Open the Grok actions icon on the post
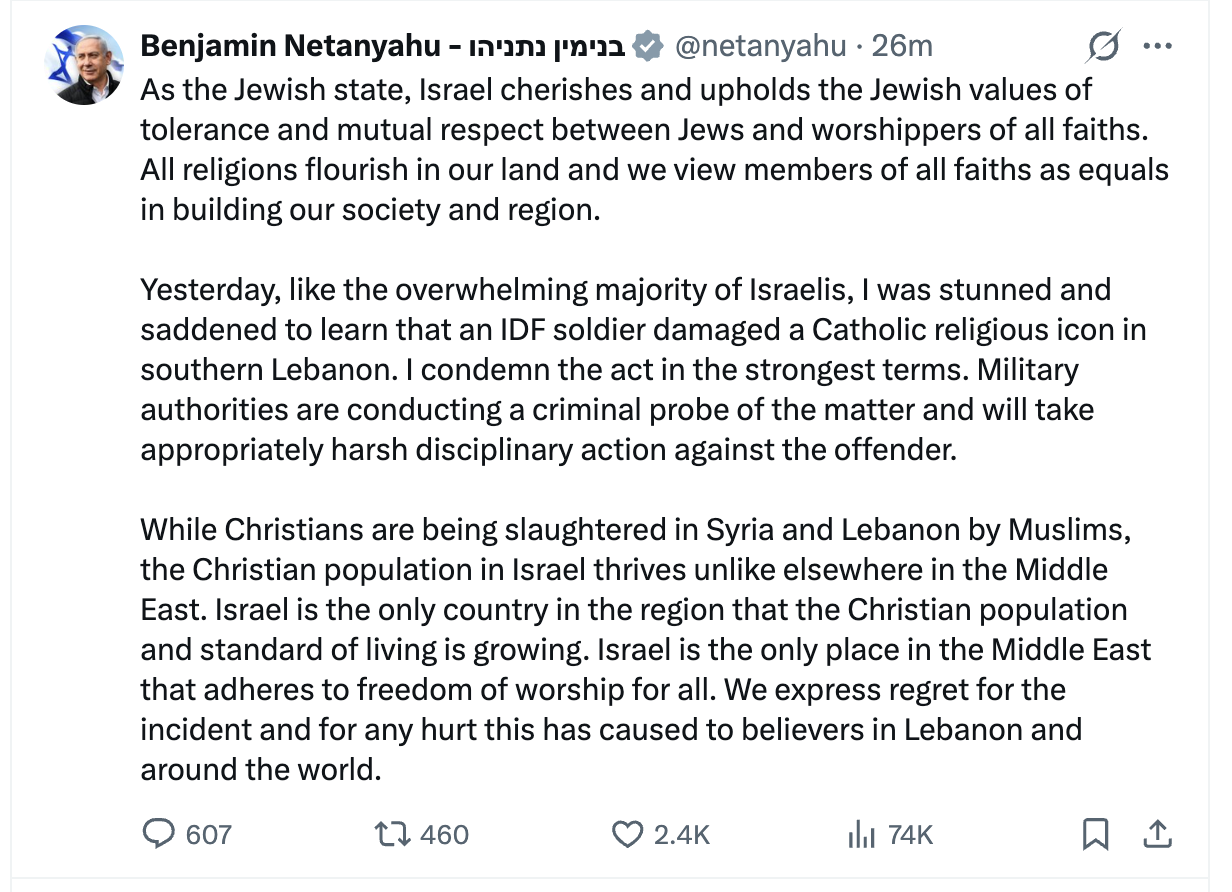The image size is (1232, 892). 1103,46
